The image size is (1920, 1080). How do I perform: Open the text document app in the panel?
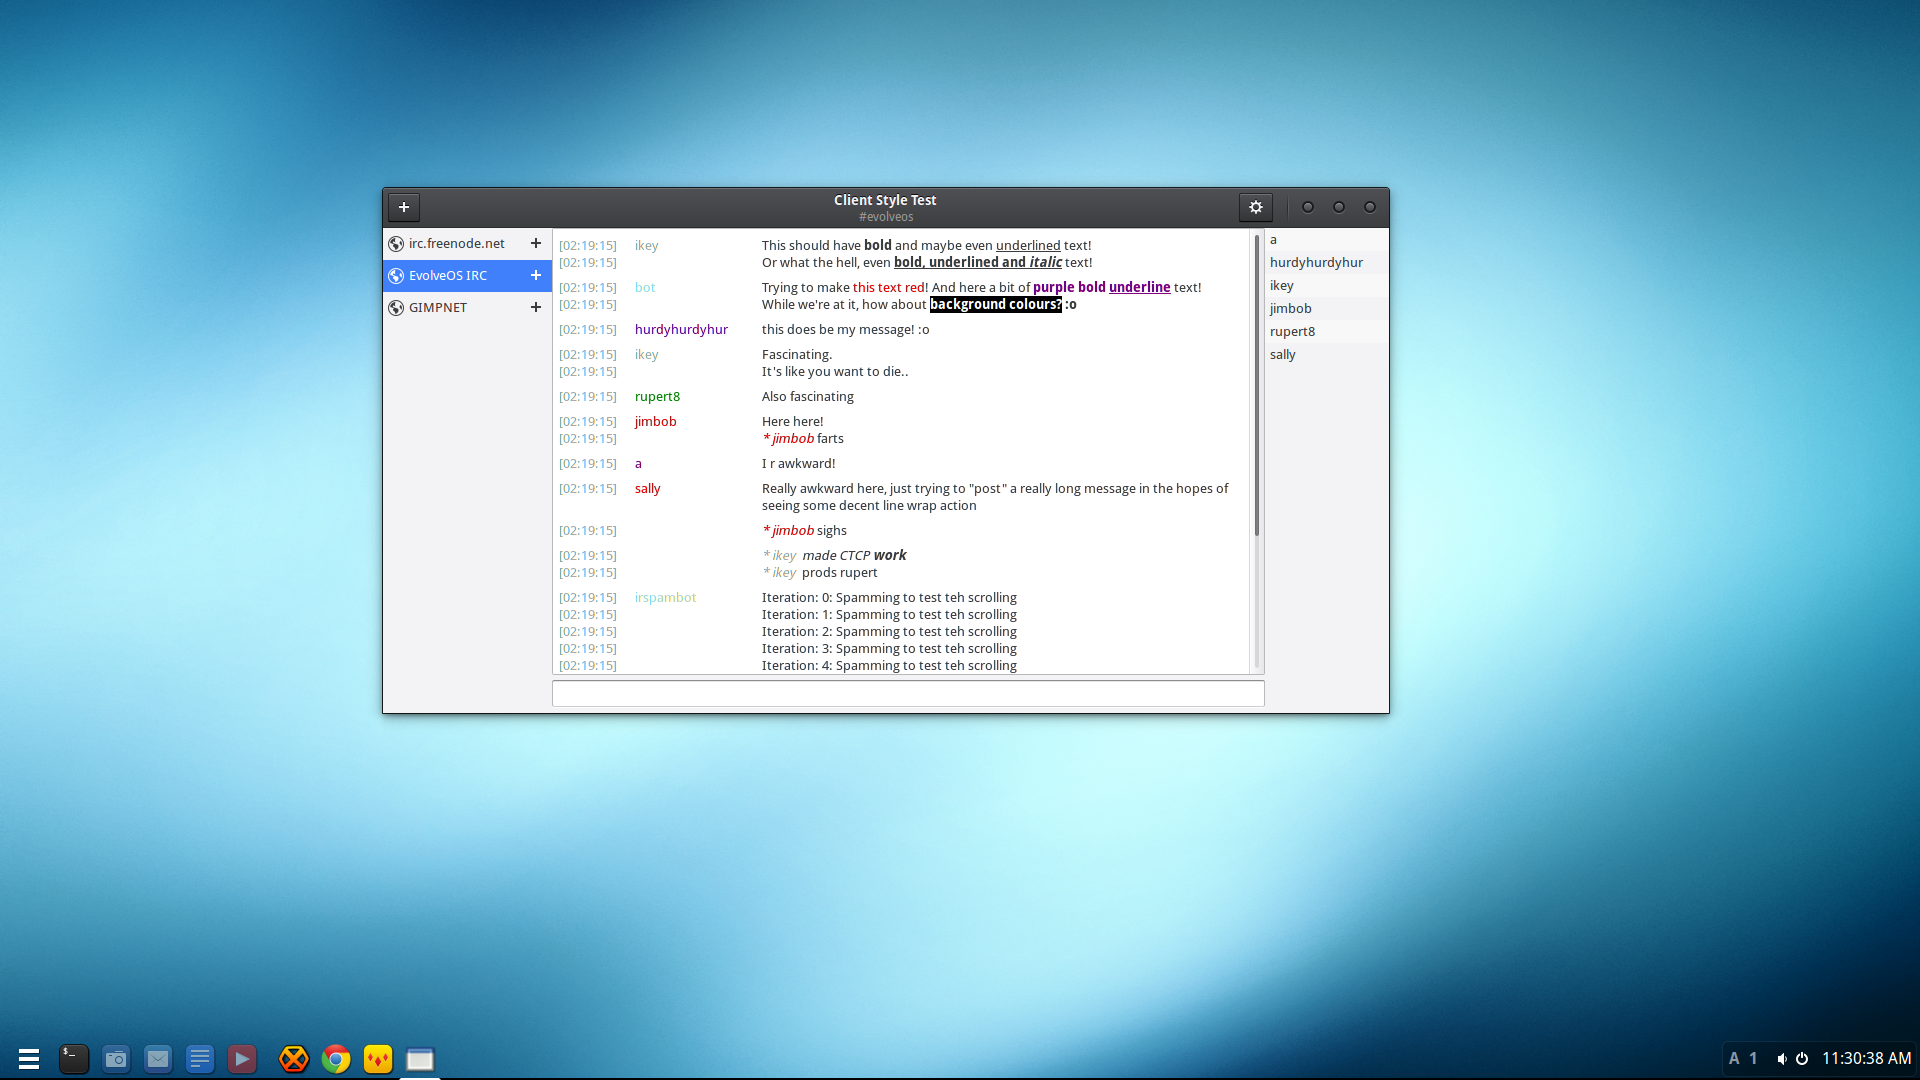200,1059
